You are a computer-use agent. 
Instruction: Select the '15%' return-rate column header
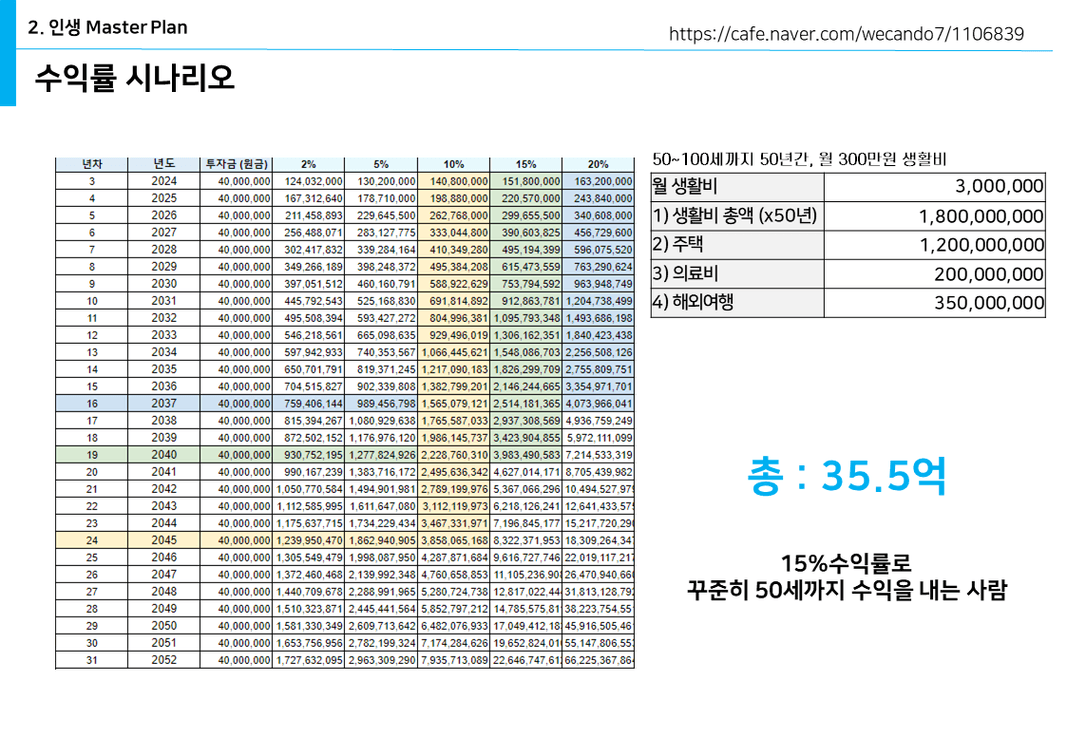[526, 164]
